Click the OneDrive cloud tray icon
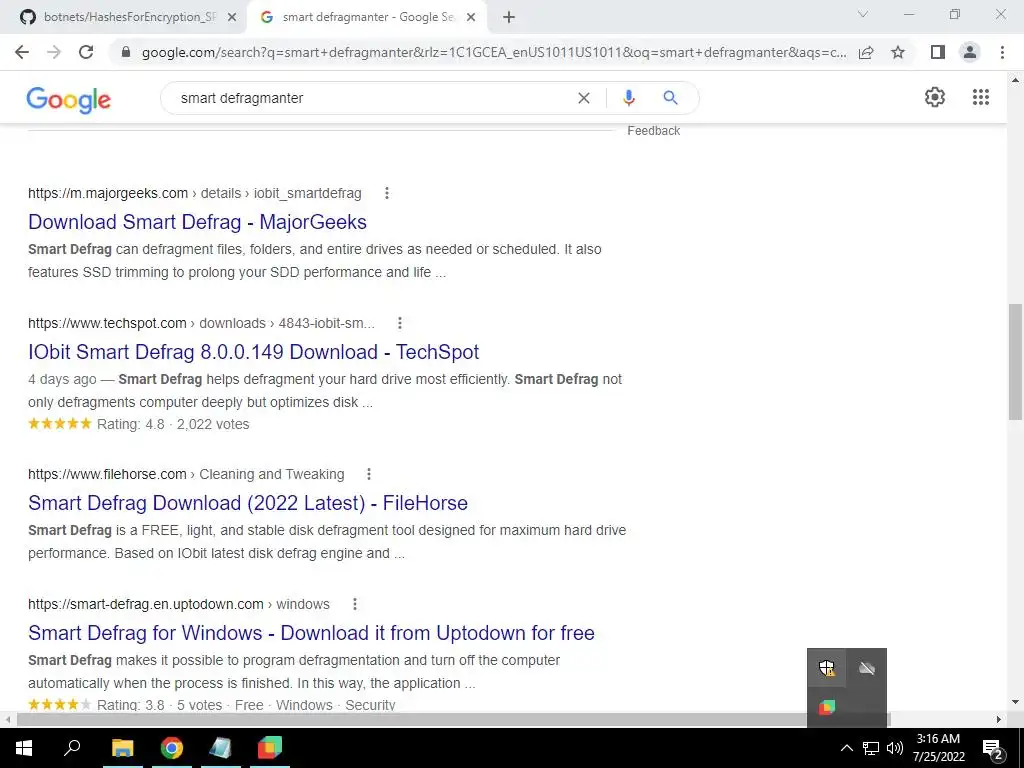 pos(867,668)
